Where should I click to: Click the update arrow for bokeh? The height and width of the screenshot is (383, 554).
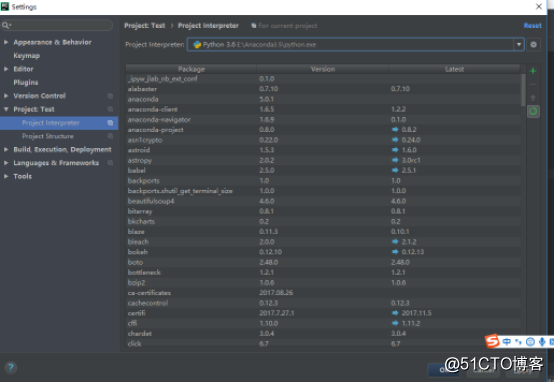click(x=395, y=252)
